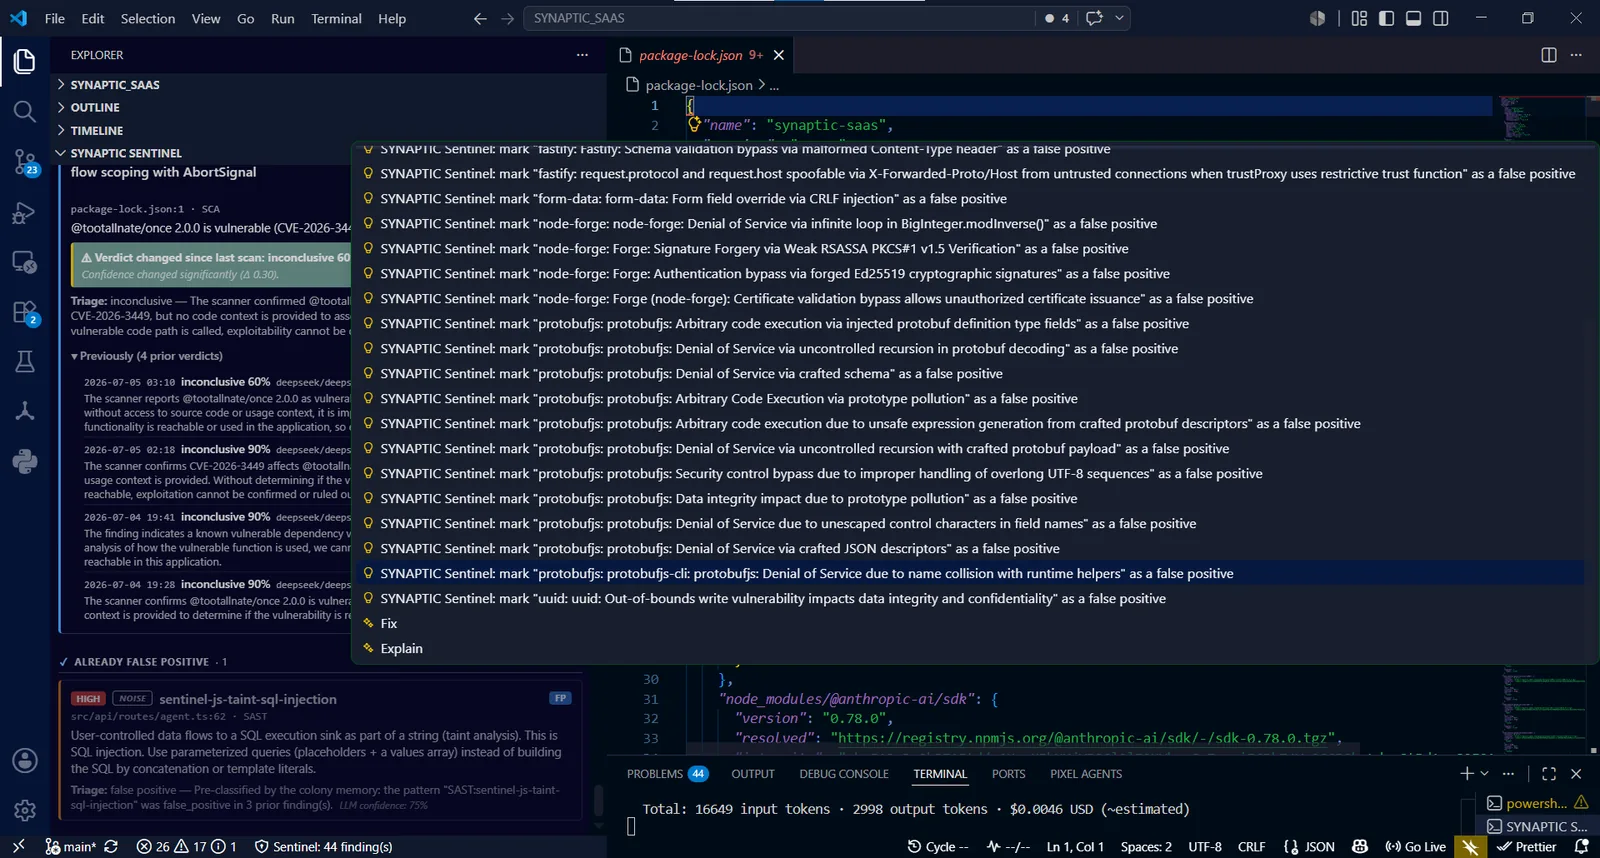The height and width of the screenshot is (858, 1600).
Task: Go forward with the title bar arrow
Action: point(507,18)
